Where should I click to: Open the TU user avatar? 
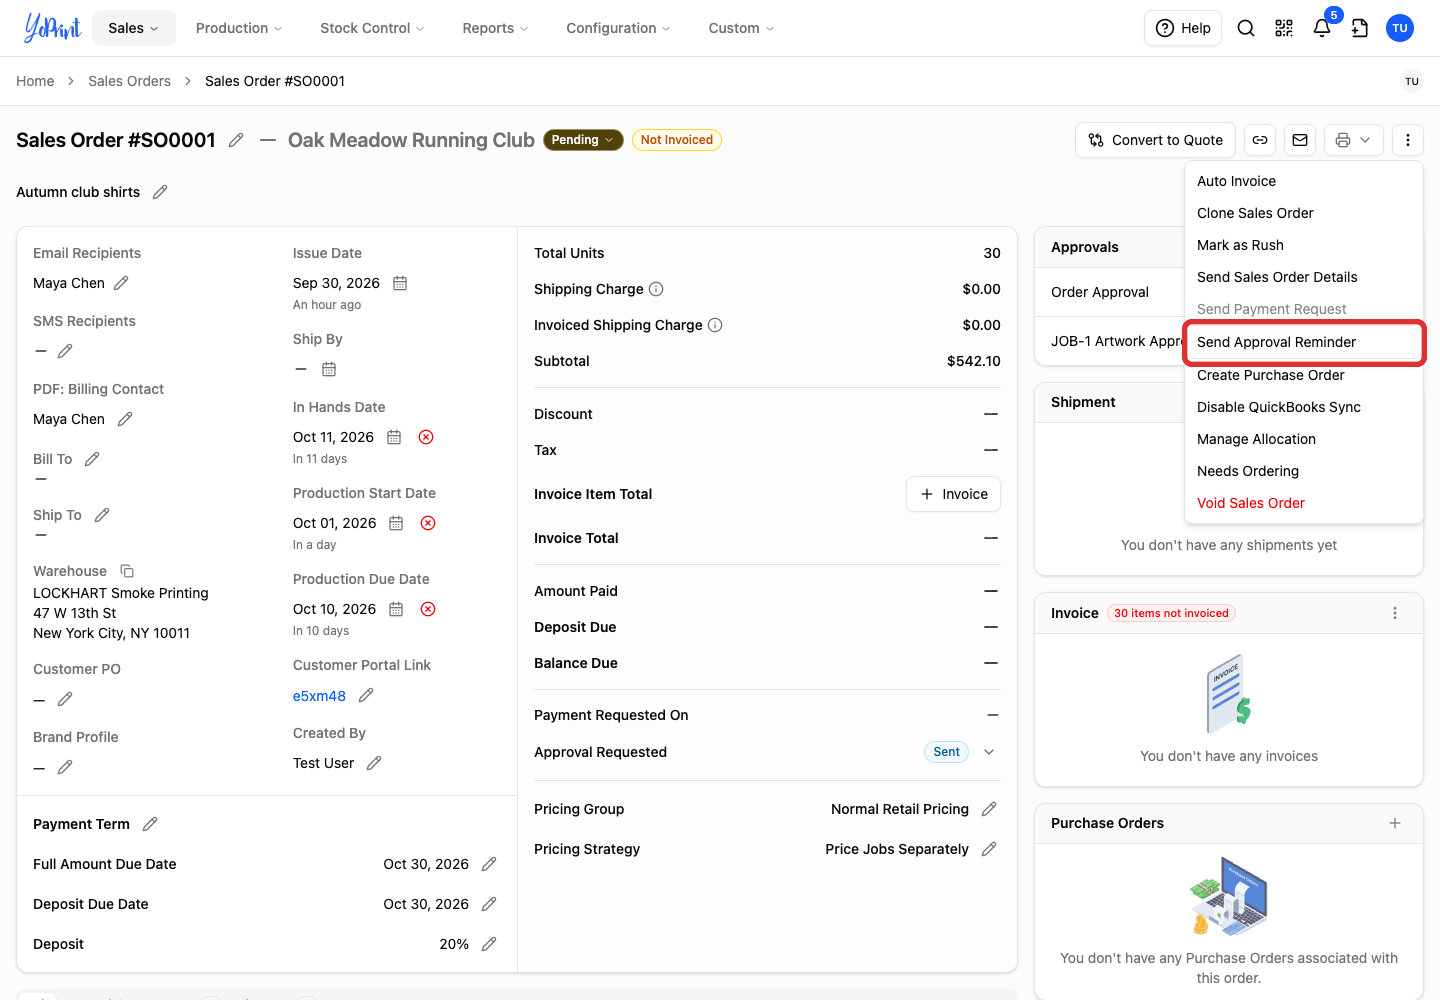pos(1400,28)
